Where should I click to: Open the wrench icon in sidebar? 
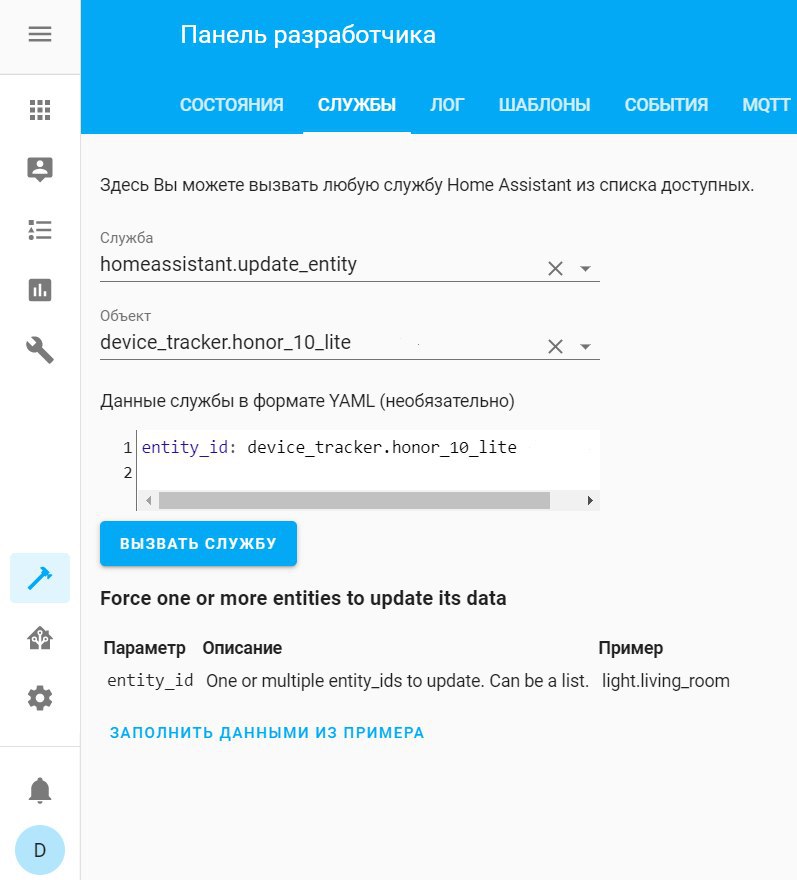40,350
